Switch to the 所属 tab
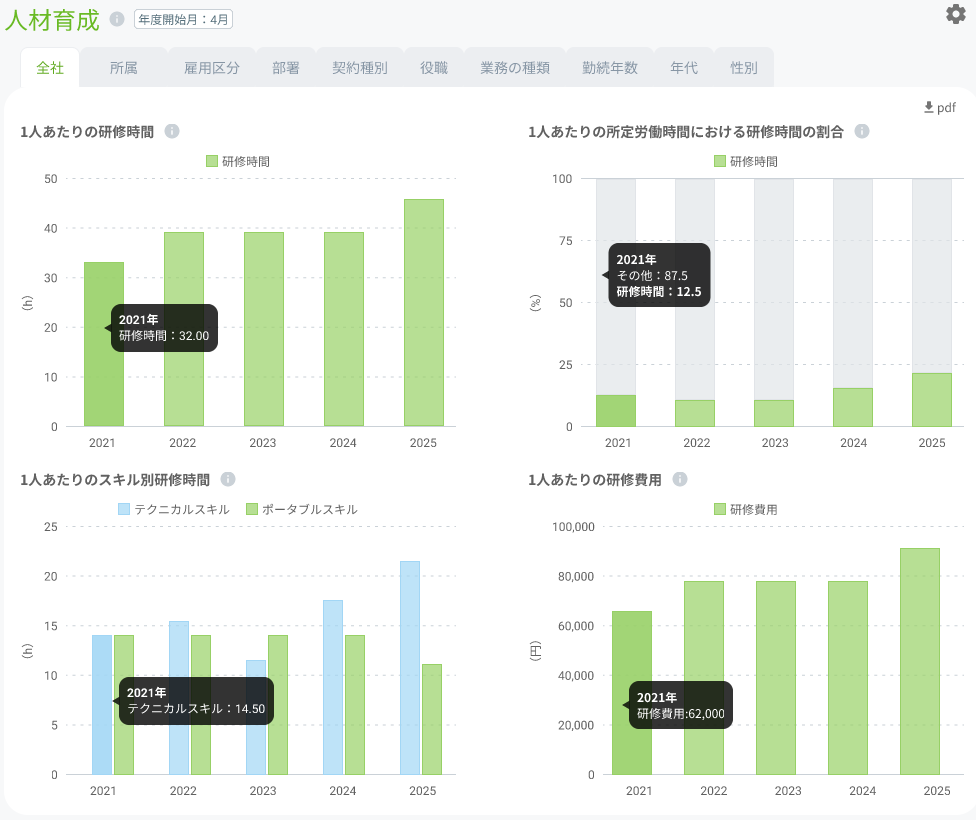976x820 pixels. pos(123,68)
